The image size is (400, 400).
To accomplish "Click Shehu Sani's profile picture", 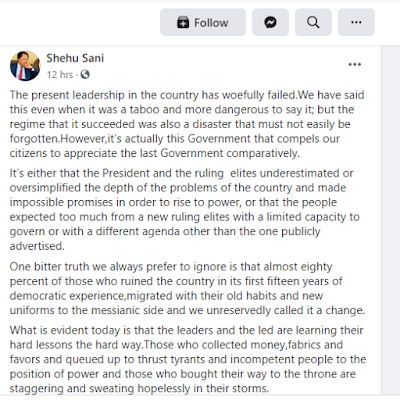I will point(25,65).
